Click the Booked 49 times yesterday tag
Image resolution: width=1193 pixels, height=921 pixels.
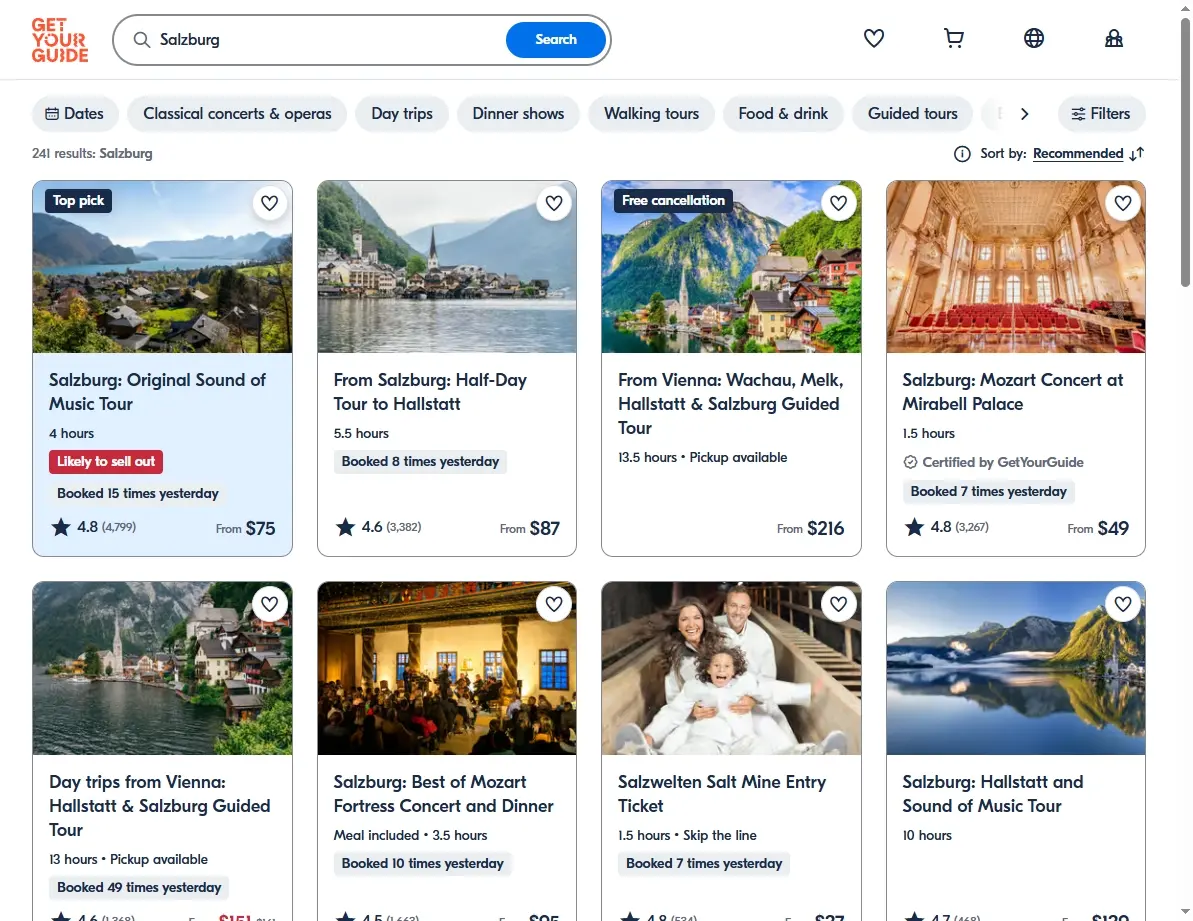click(x=139, y=888)
